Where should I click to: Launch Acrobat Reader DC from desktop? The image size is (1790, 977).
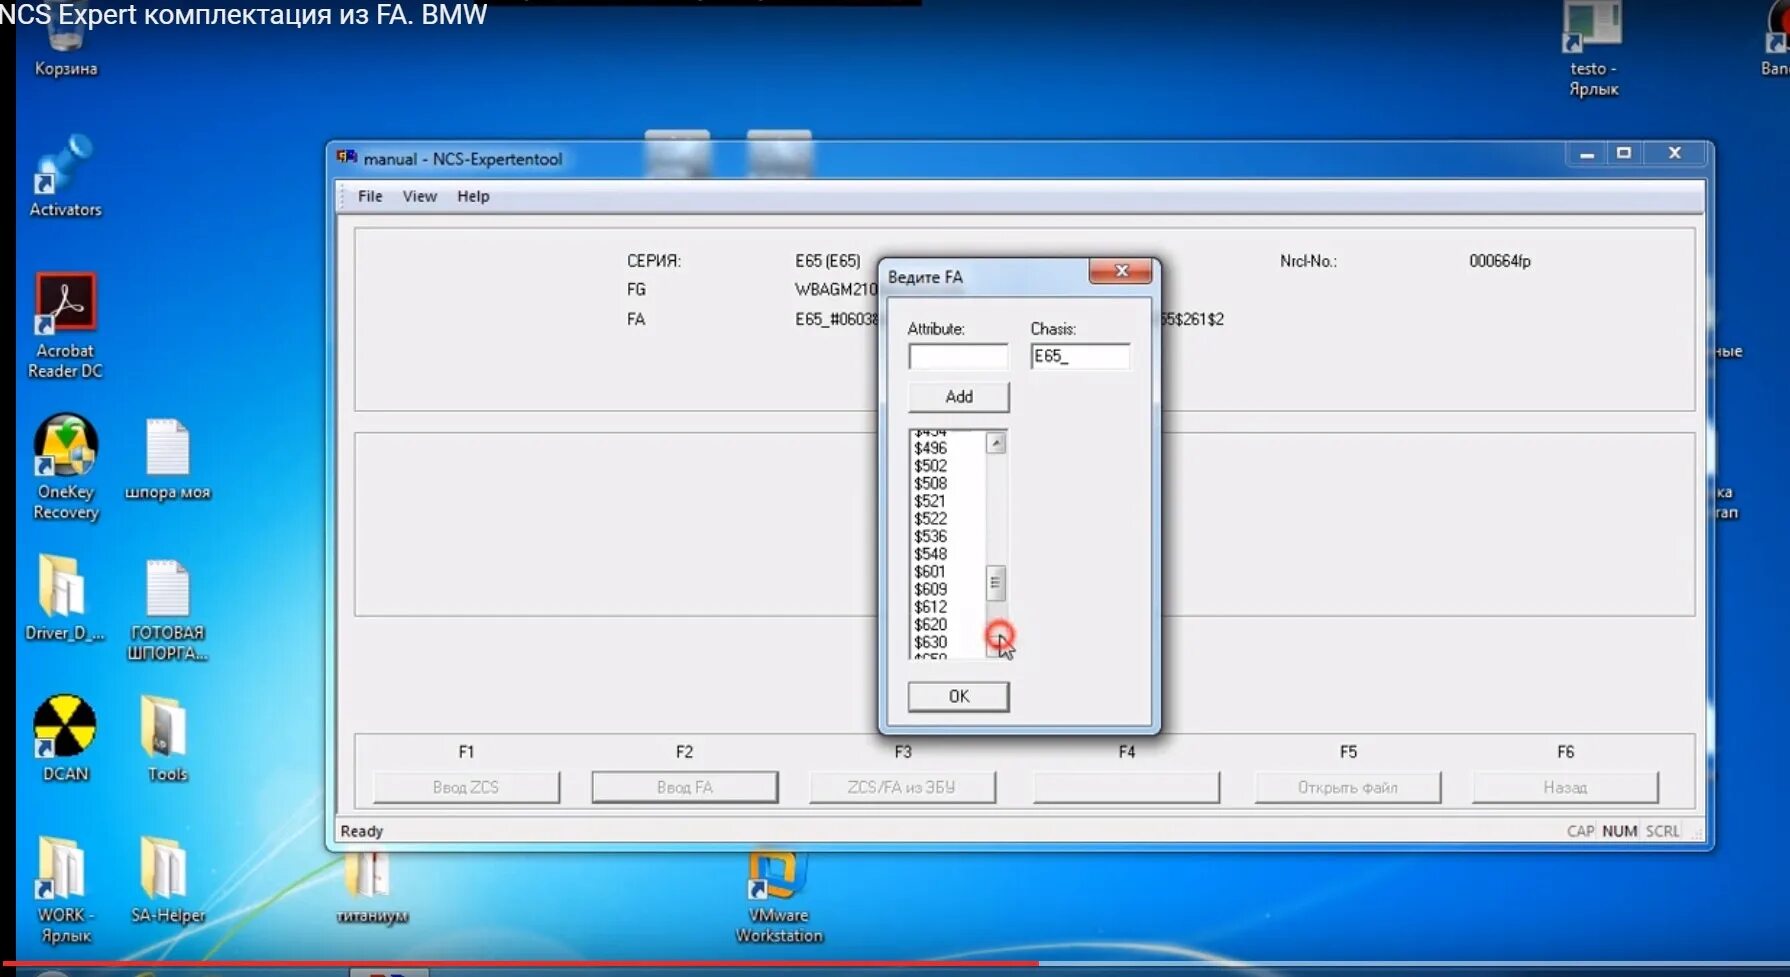pyautogui.click(x=66, y=326)
